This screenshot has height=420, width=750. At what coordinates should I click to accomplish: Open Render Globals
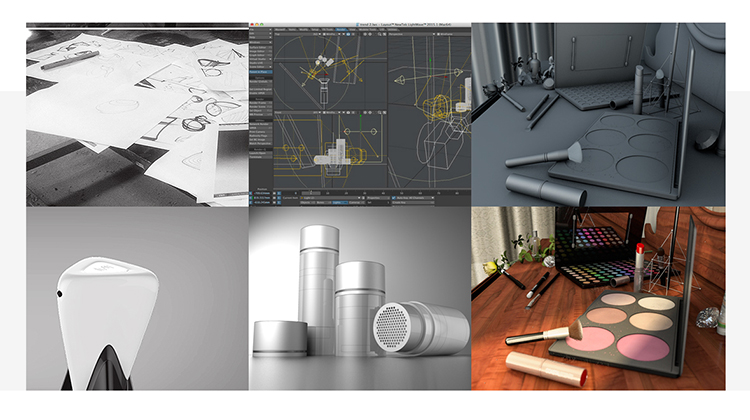[x=260, y=81]
